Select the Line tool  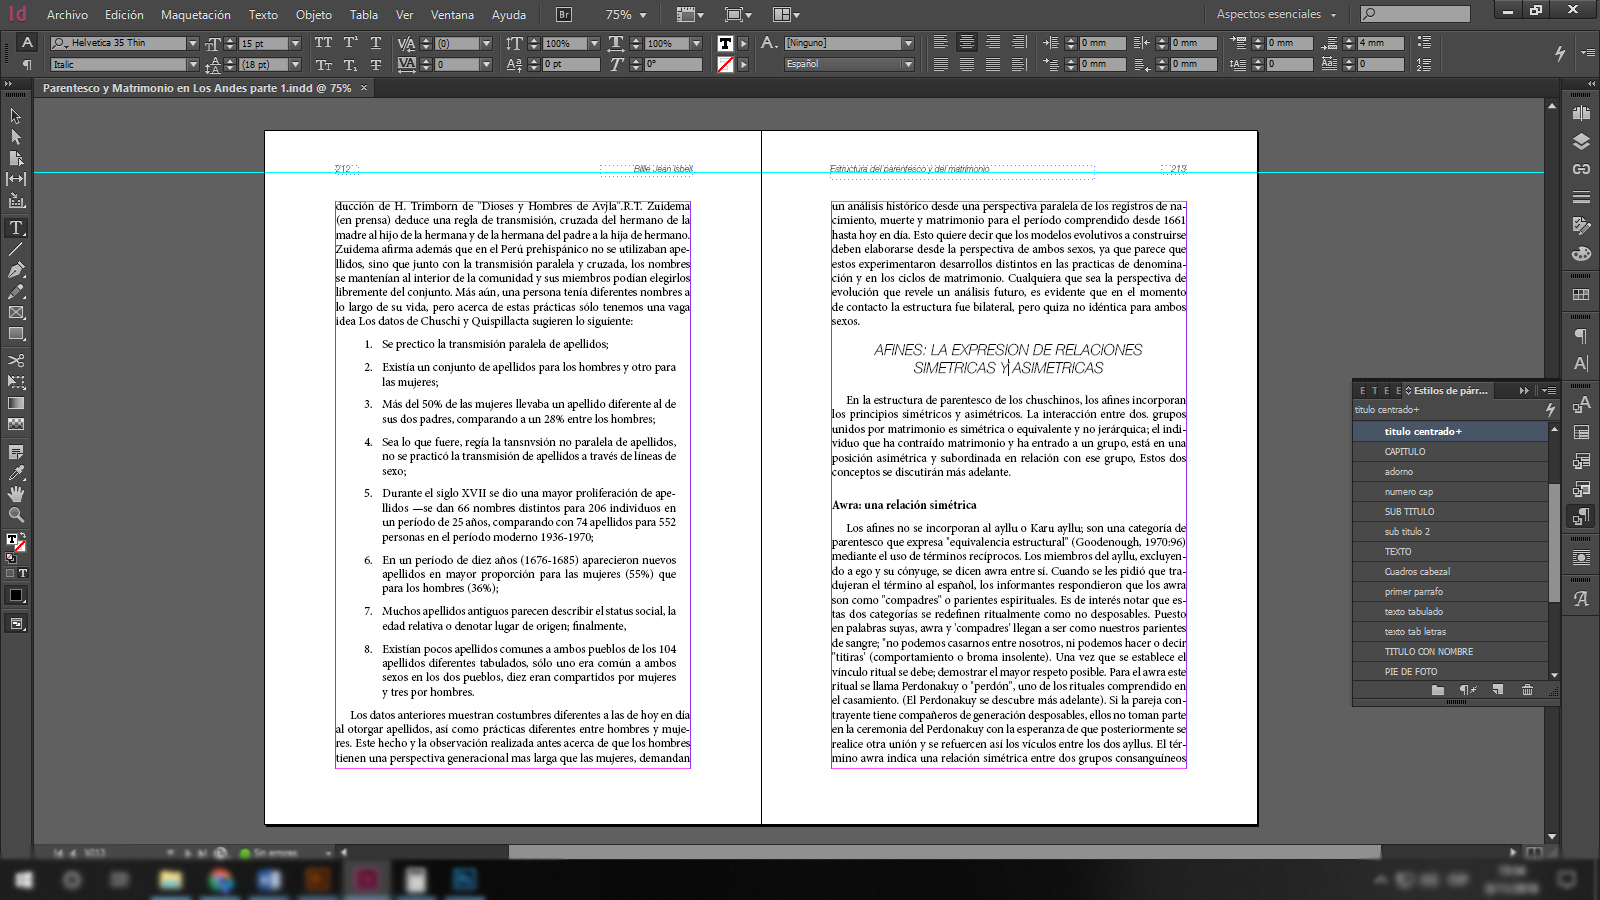point(16,249)
